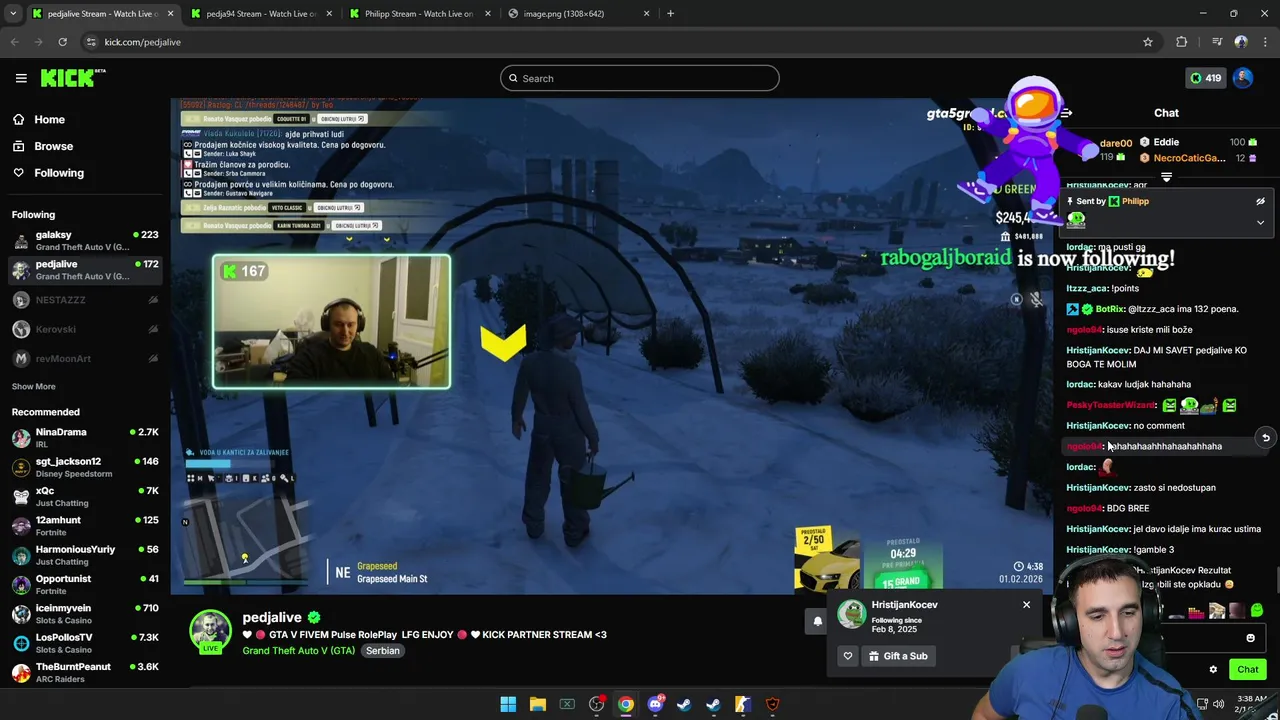Expand the pinned message chevron
The image size is (1280, 720).
(1260, 222)
